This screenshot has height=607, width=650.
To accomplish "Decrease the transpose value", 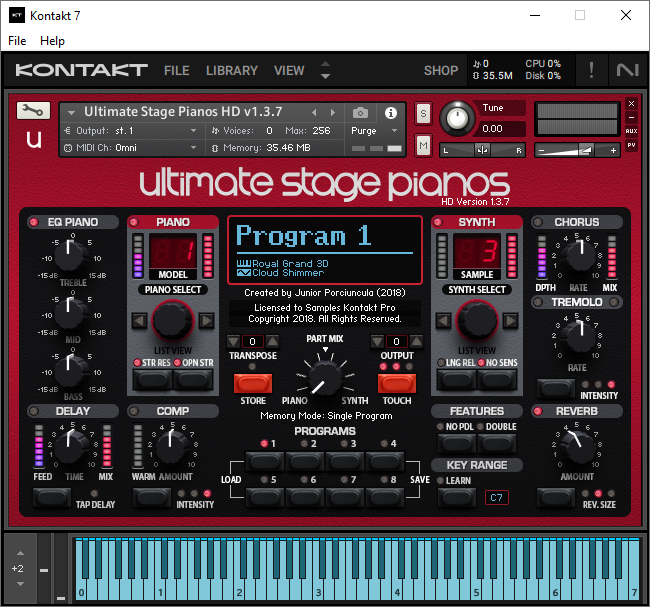I will [x=233, y=342].
